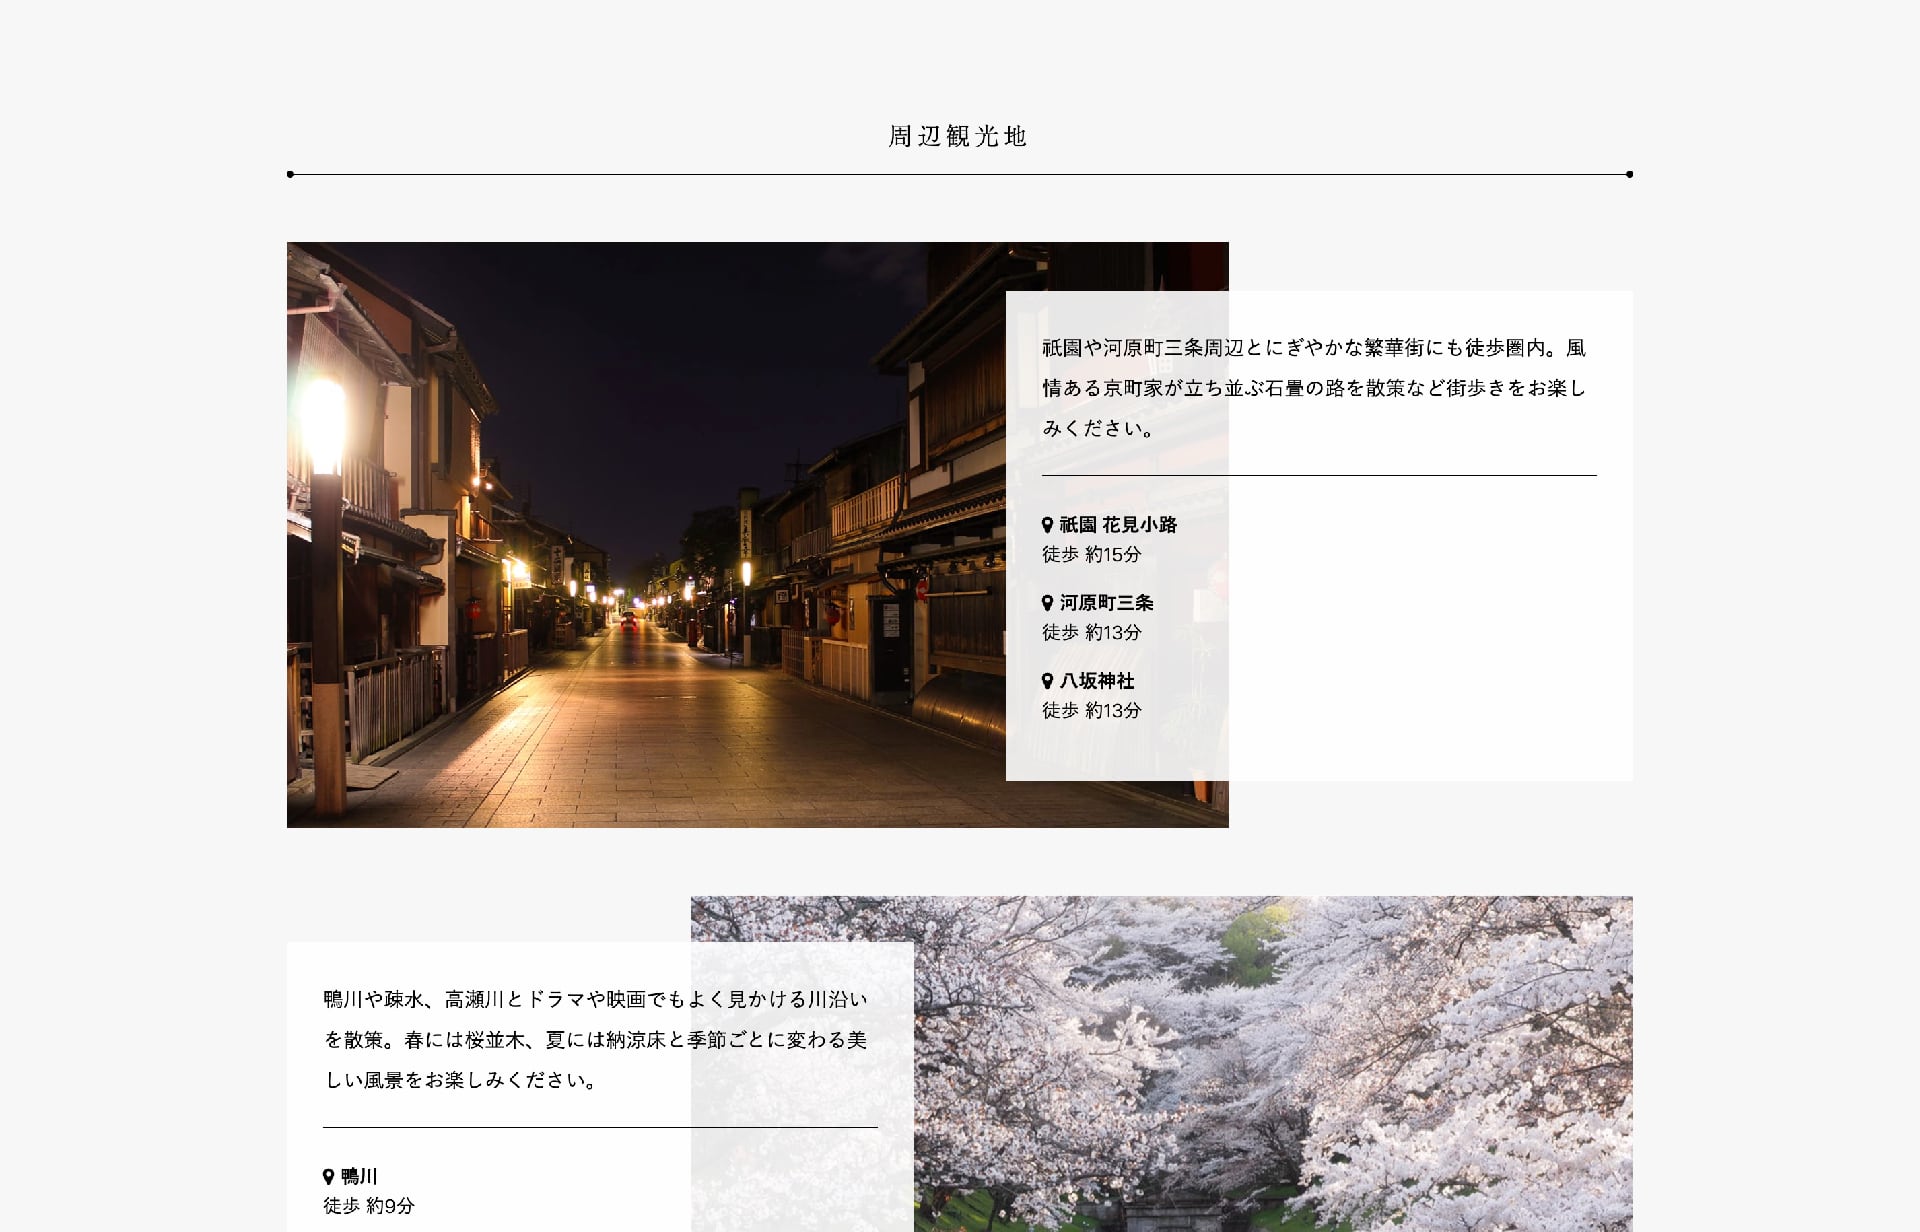Screen dimensions: 1920x1232
Task: Click the map pin icon beside 祇園 花見小路
Action: 1047,524
